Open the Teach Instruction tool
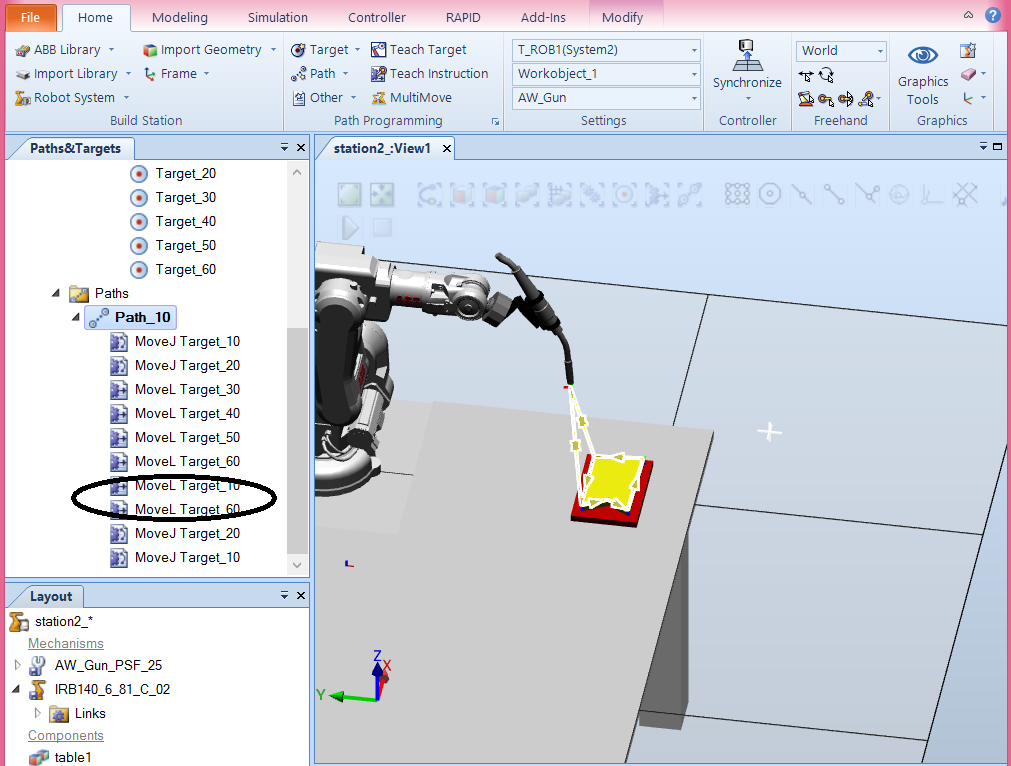 431,73
